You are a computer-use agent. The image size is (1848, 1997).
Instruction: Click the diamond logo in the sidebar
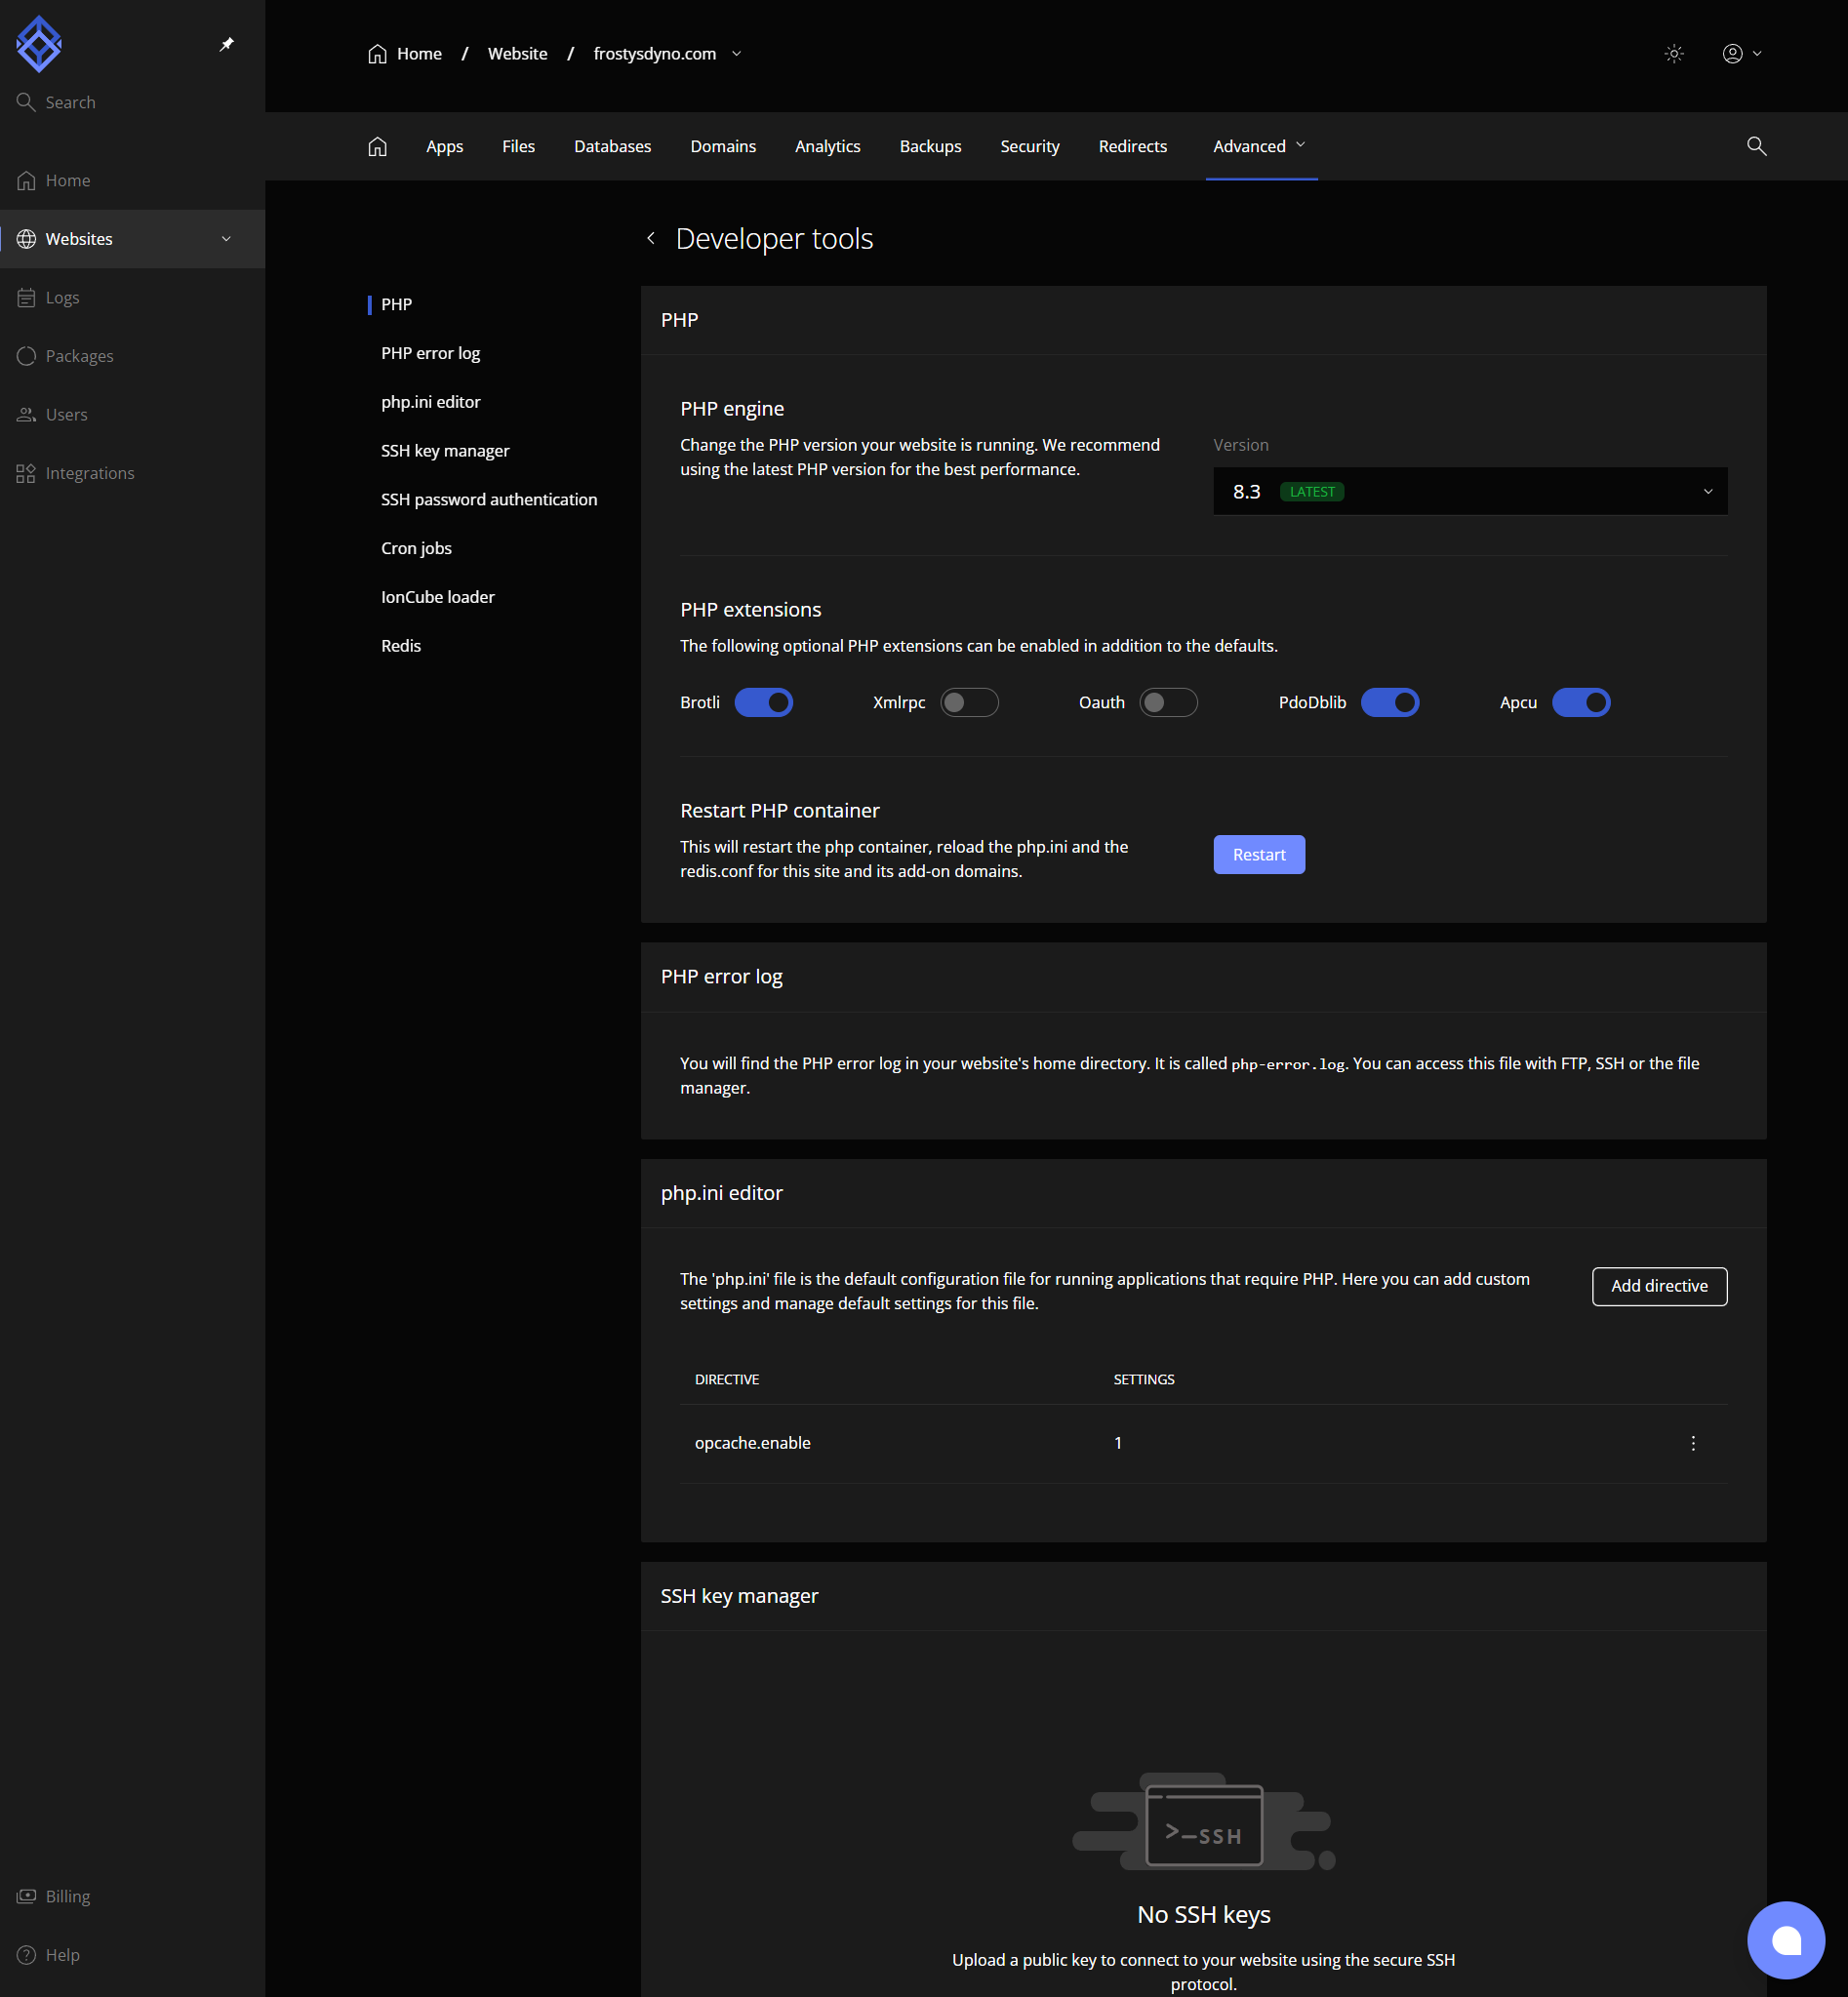click(x=39, y=44)
